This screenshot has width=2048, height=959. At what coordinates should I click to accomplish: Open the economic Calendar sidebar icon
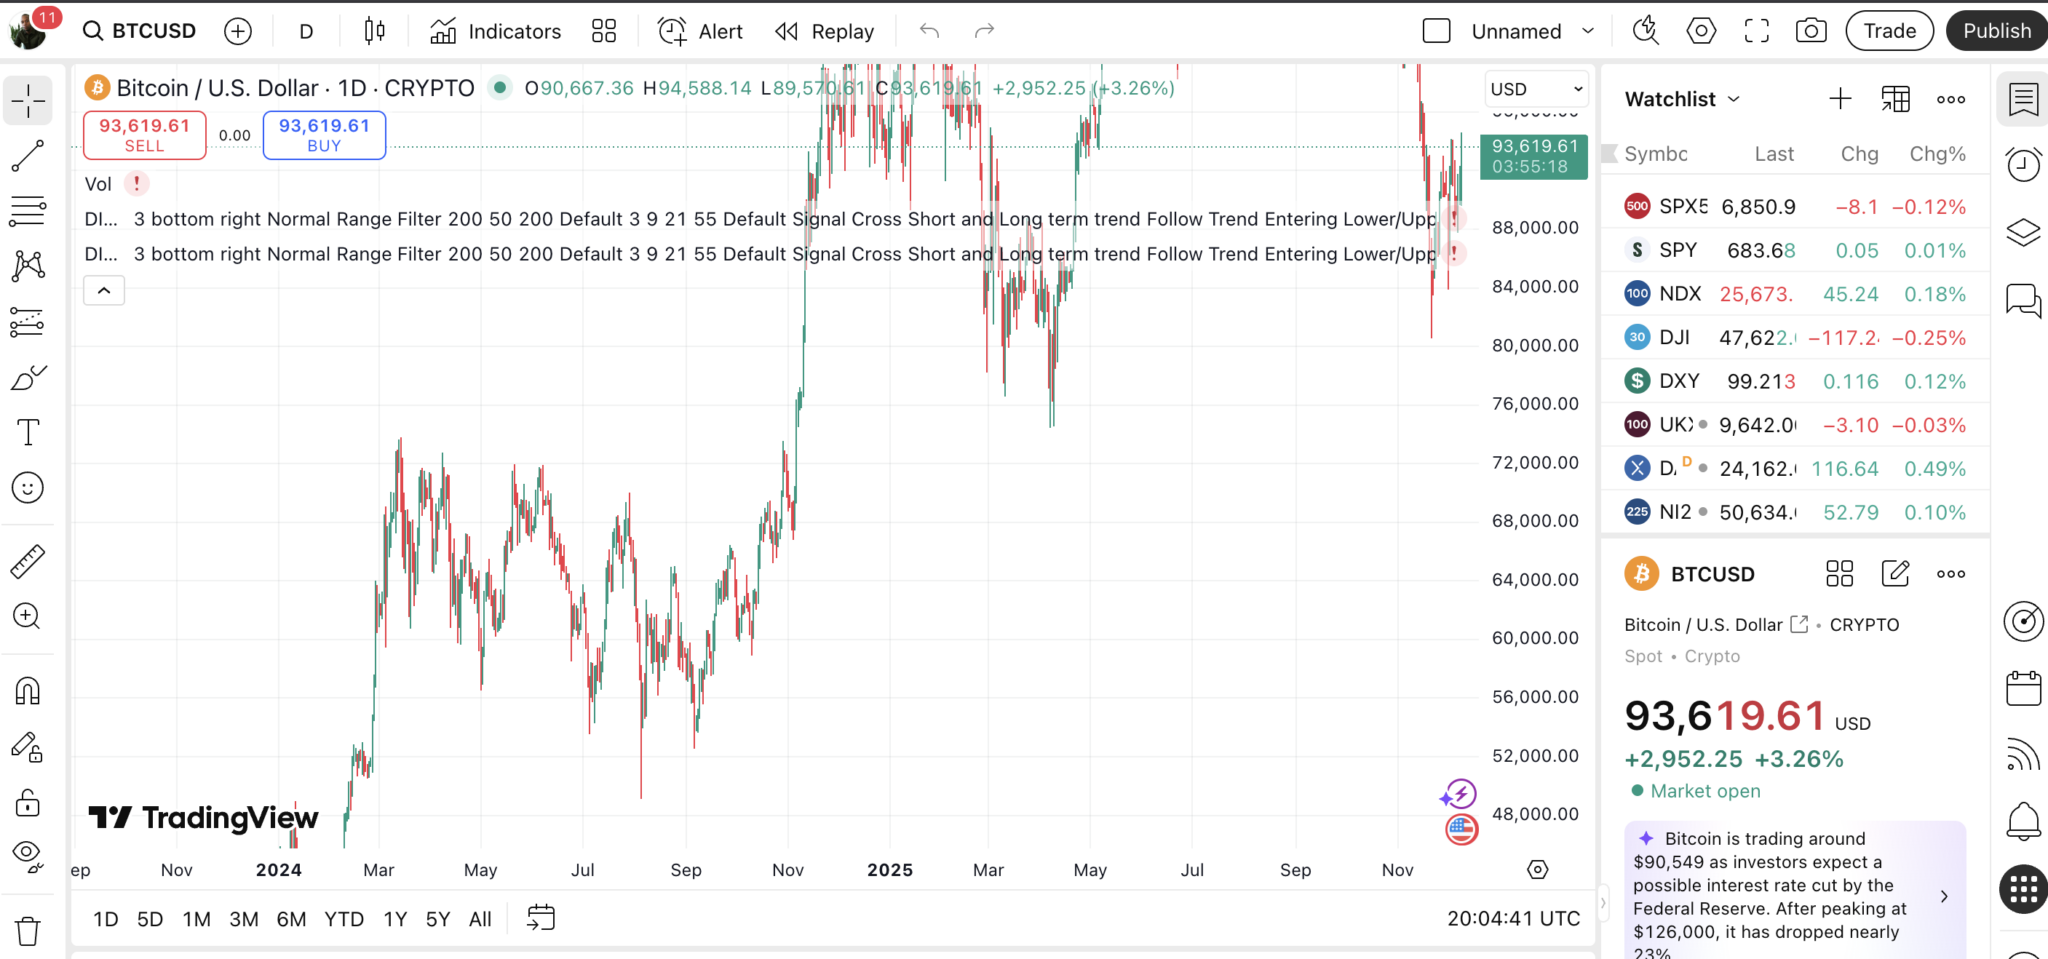pyautogui.click(x=2023, y=689)
